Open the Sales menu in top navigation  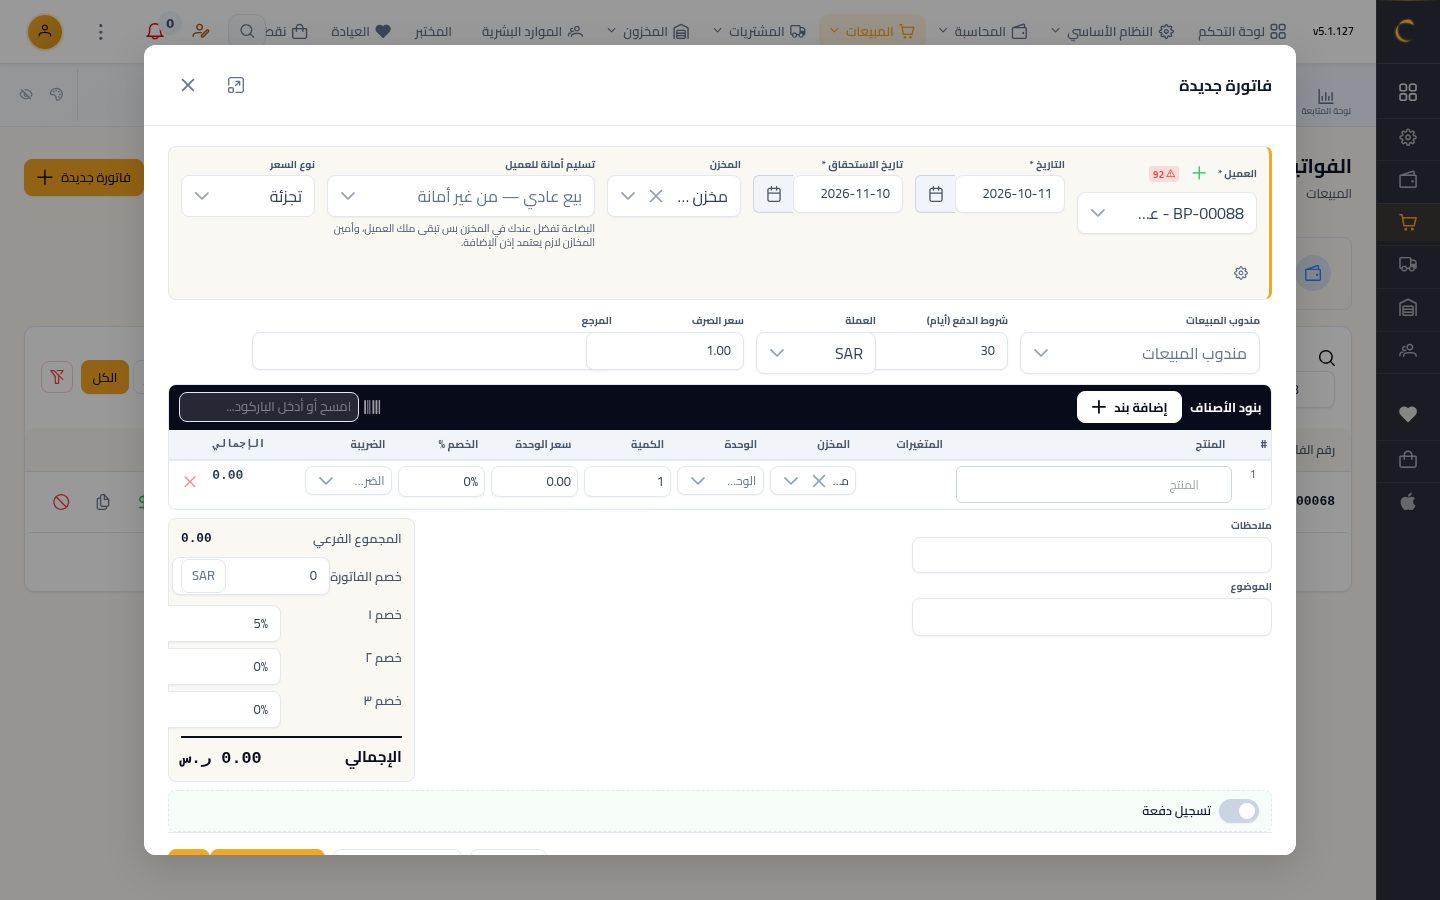[x=872, y=31]
